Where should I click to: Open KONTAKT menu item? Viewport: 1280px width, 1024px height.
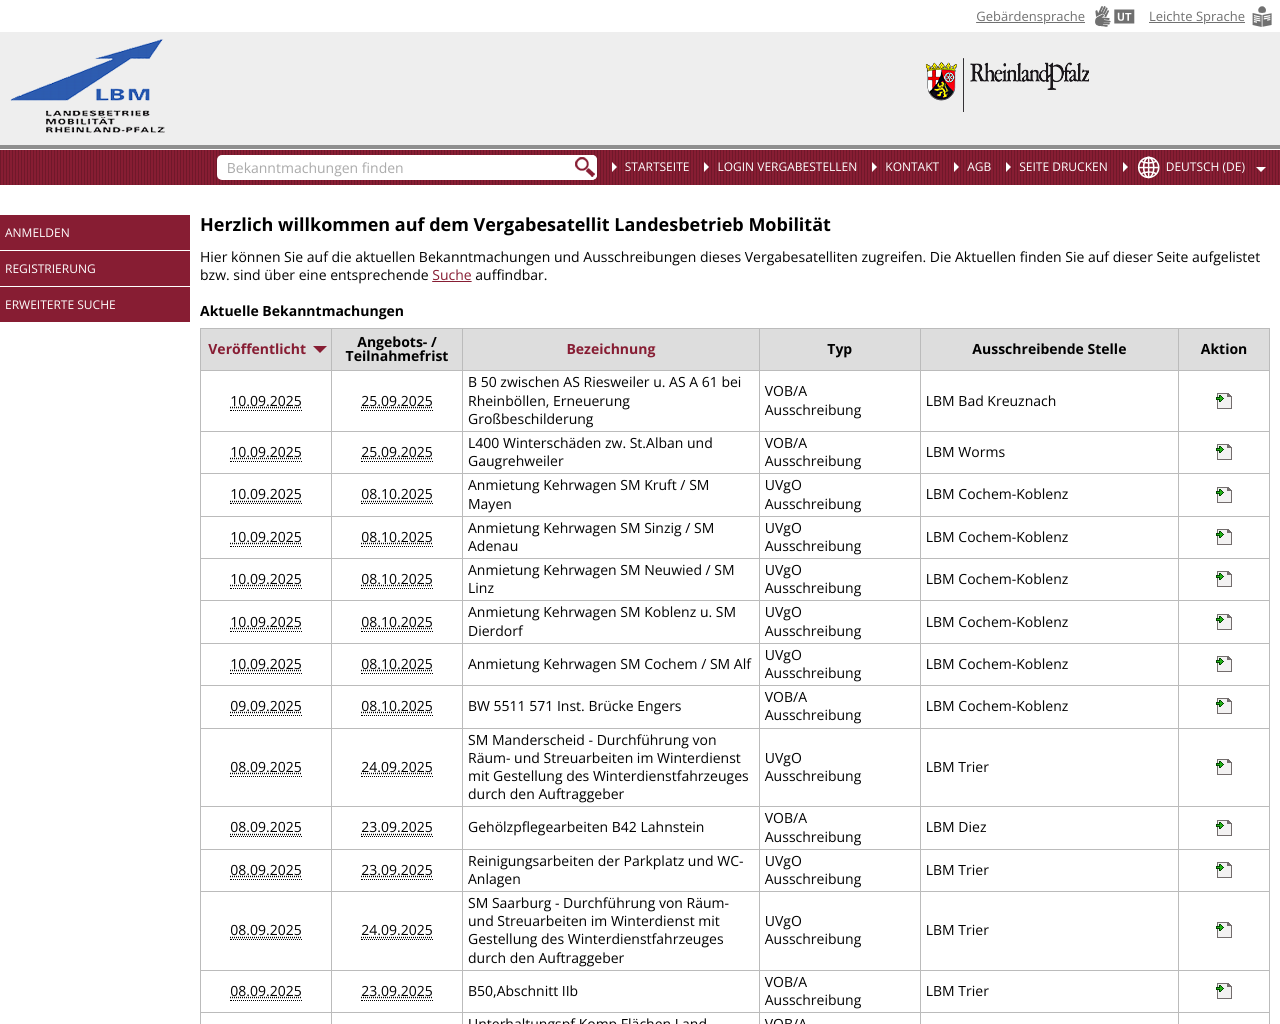[x=912, y=167]
